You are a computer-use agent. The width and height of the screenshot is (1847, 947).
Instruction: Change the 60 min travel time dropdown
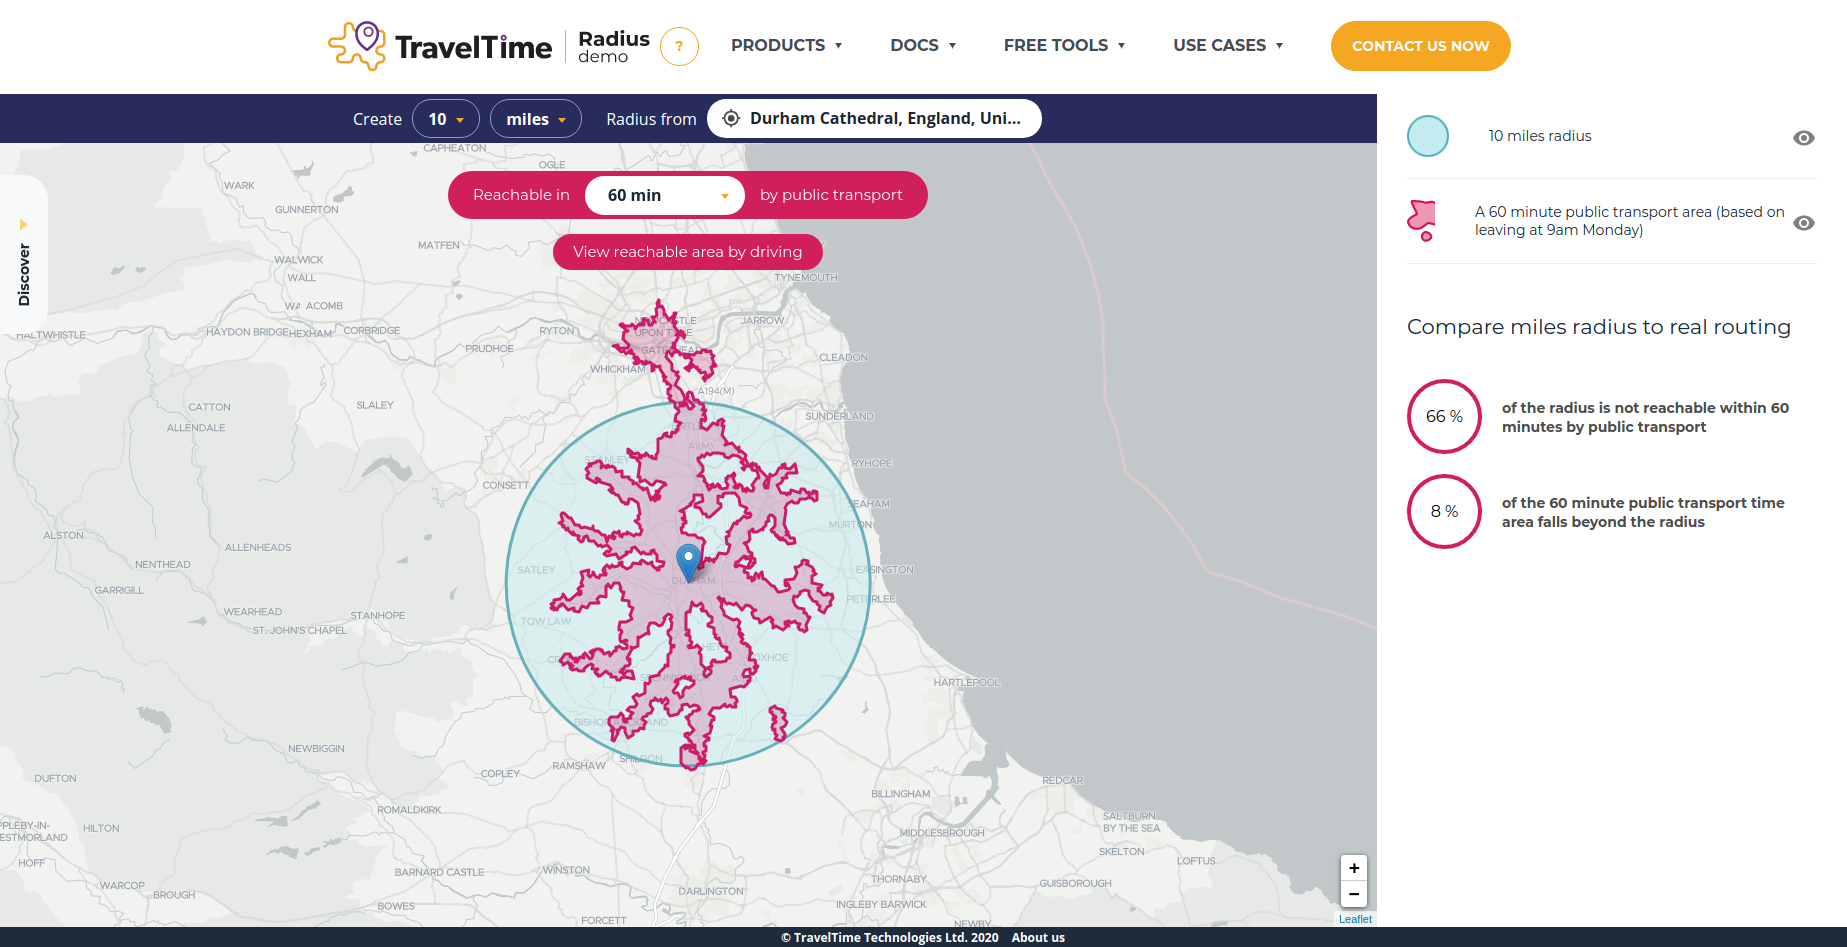click(x=663, y=195)
